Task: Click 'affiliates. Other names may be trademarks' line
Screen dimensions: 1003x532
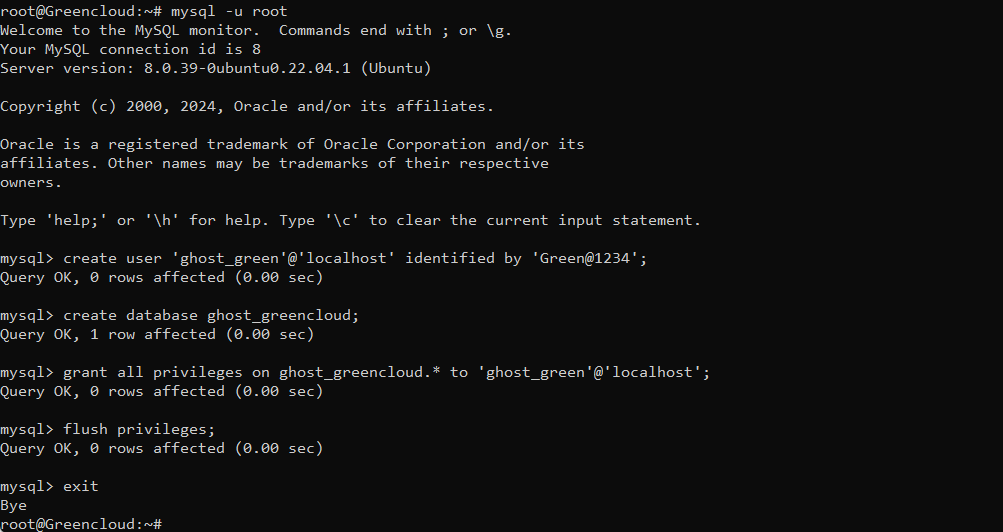Action: 274,163
